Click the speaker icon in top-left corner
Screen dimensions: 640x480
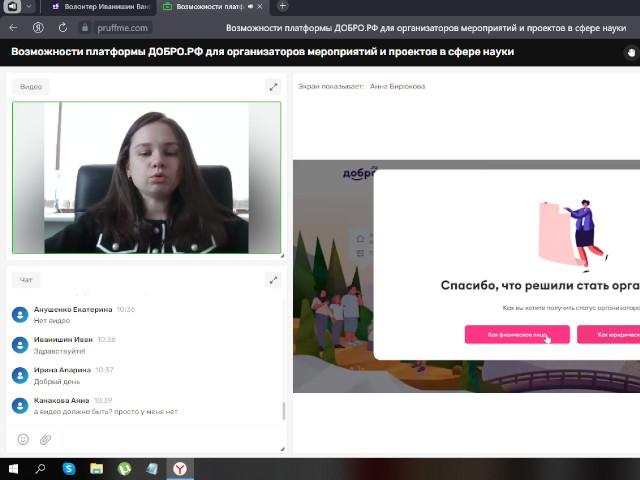point(12,6)
